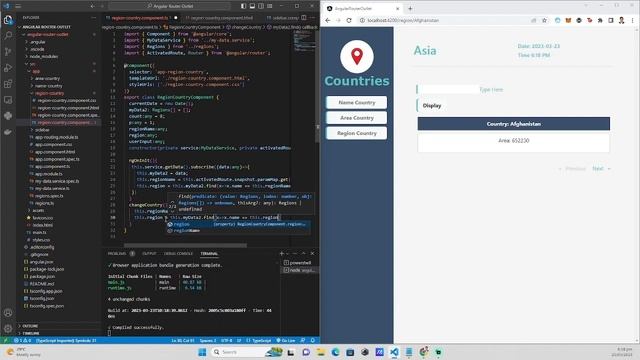Click Go Live in the status bar
Viewport: 640px width, 360px height.
point(286,340)
